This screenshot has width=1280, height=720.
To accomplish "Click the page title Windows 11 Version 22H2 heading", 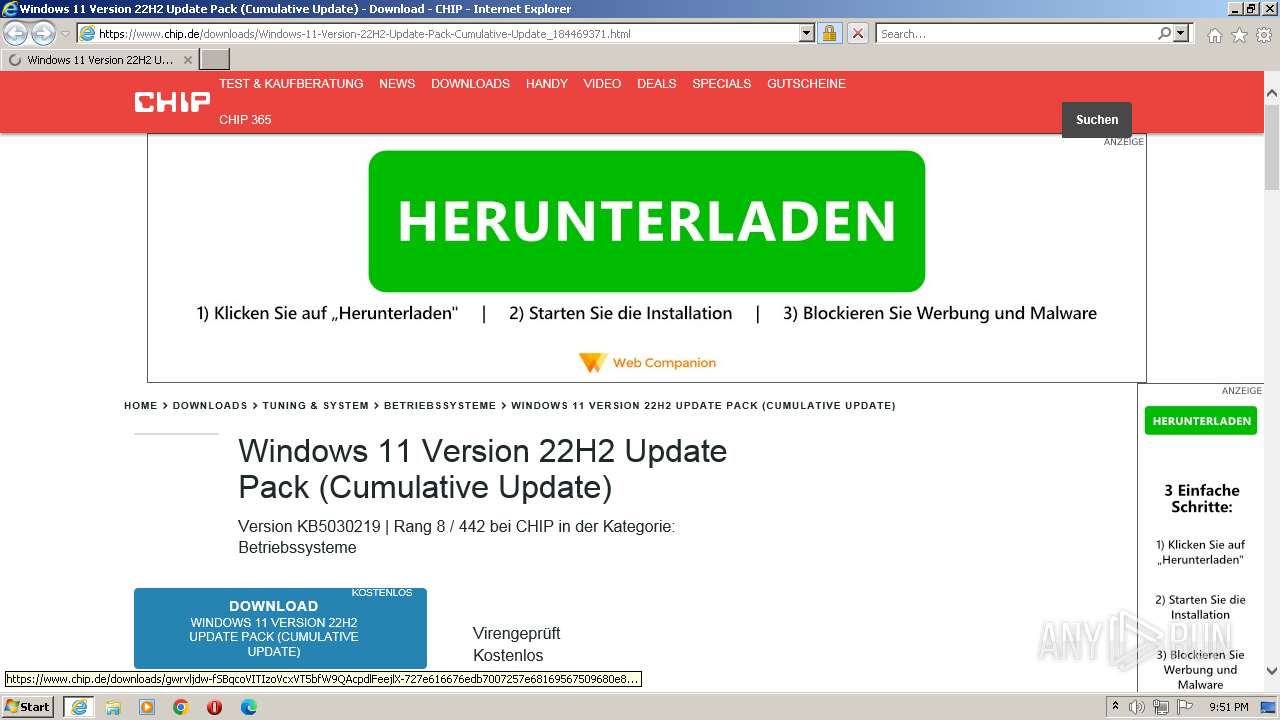I will 482,468.
